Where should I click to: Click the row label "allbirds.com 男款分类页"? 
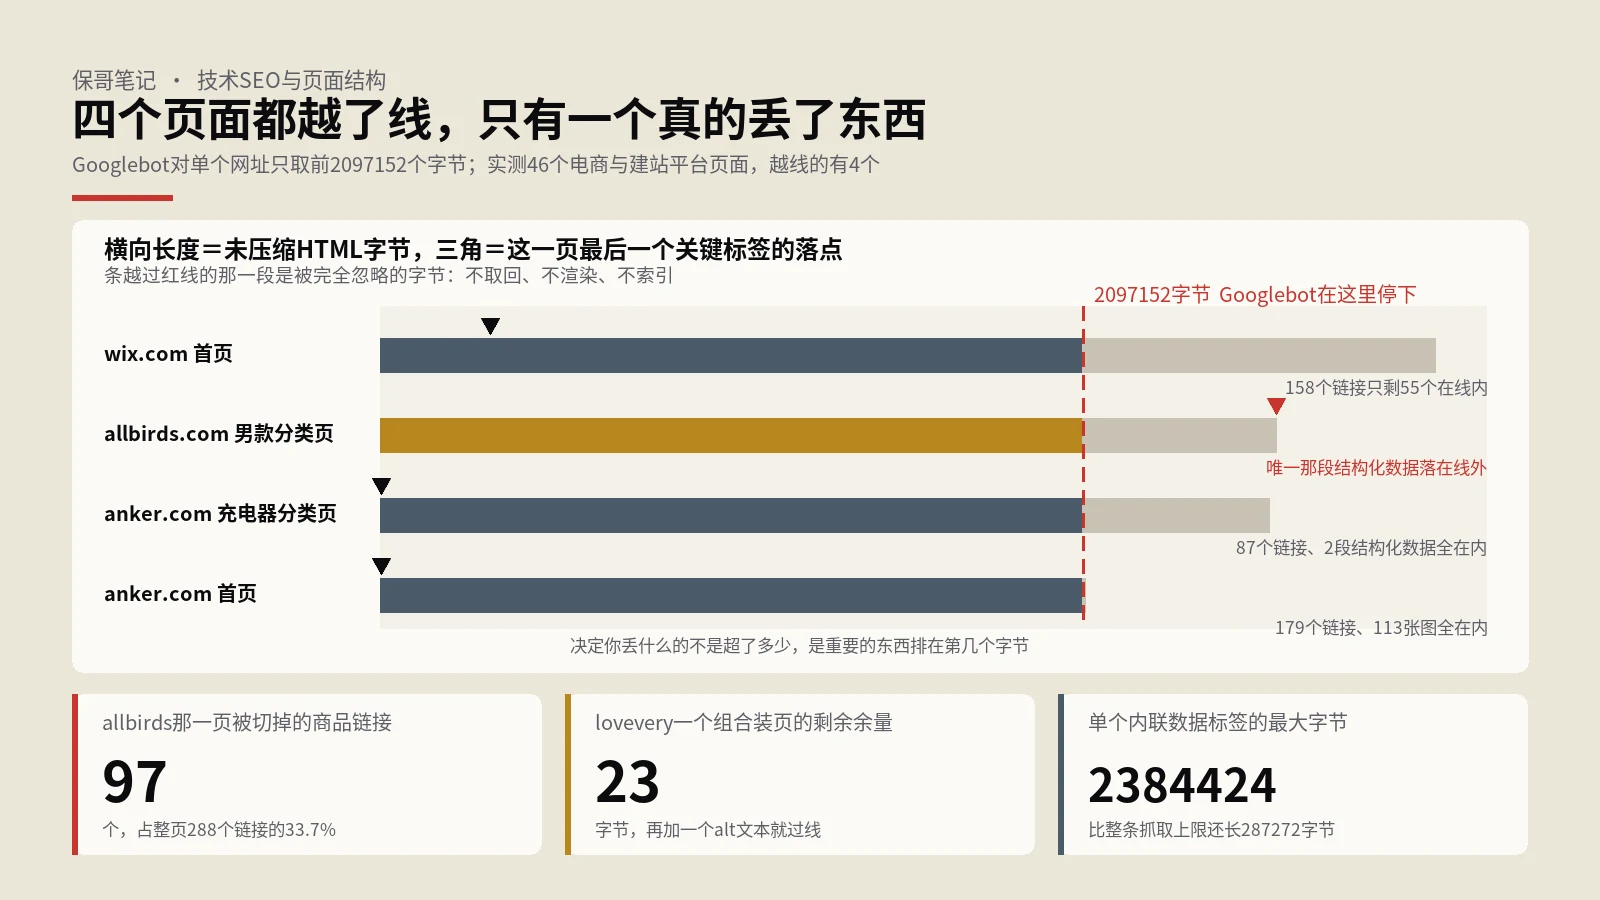click(219, 434)
